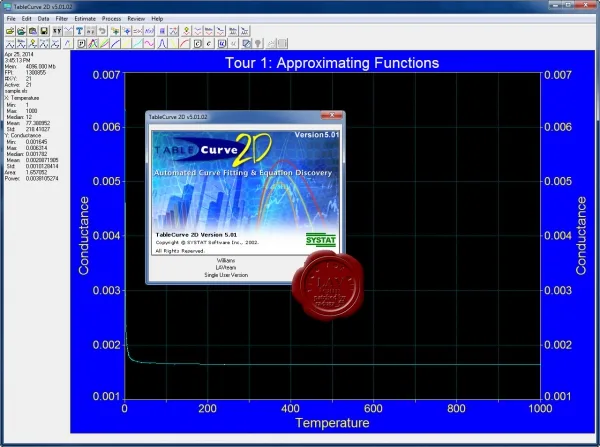Click the green folder import icon
600x447 pixels.
point(21,31)
